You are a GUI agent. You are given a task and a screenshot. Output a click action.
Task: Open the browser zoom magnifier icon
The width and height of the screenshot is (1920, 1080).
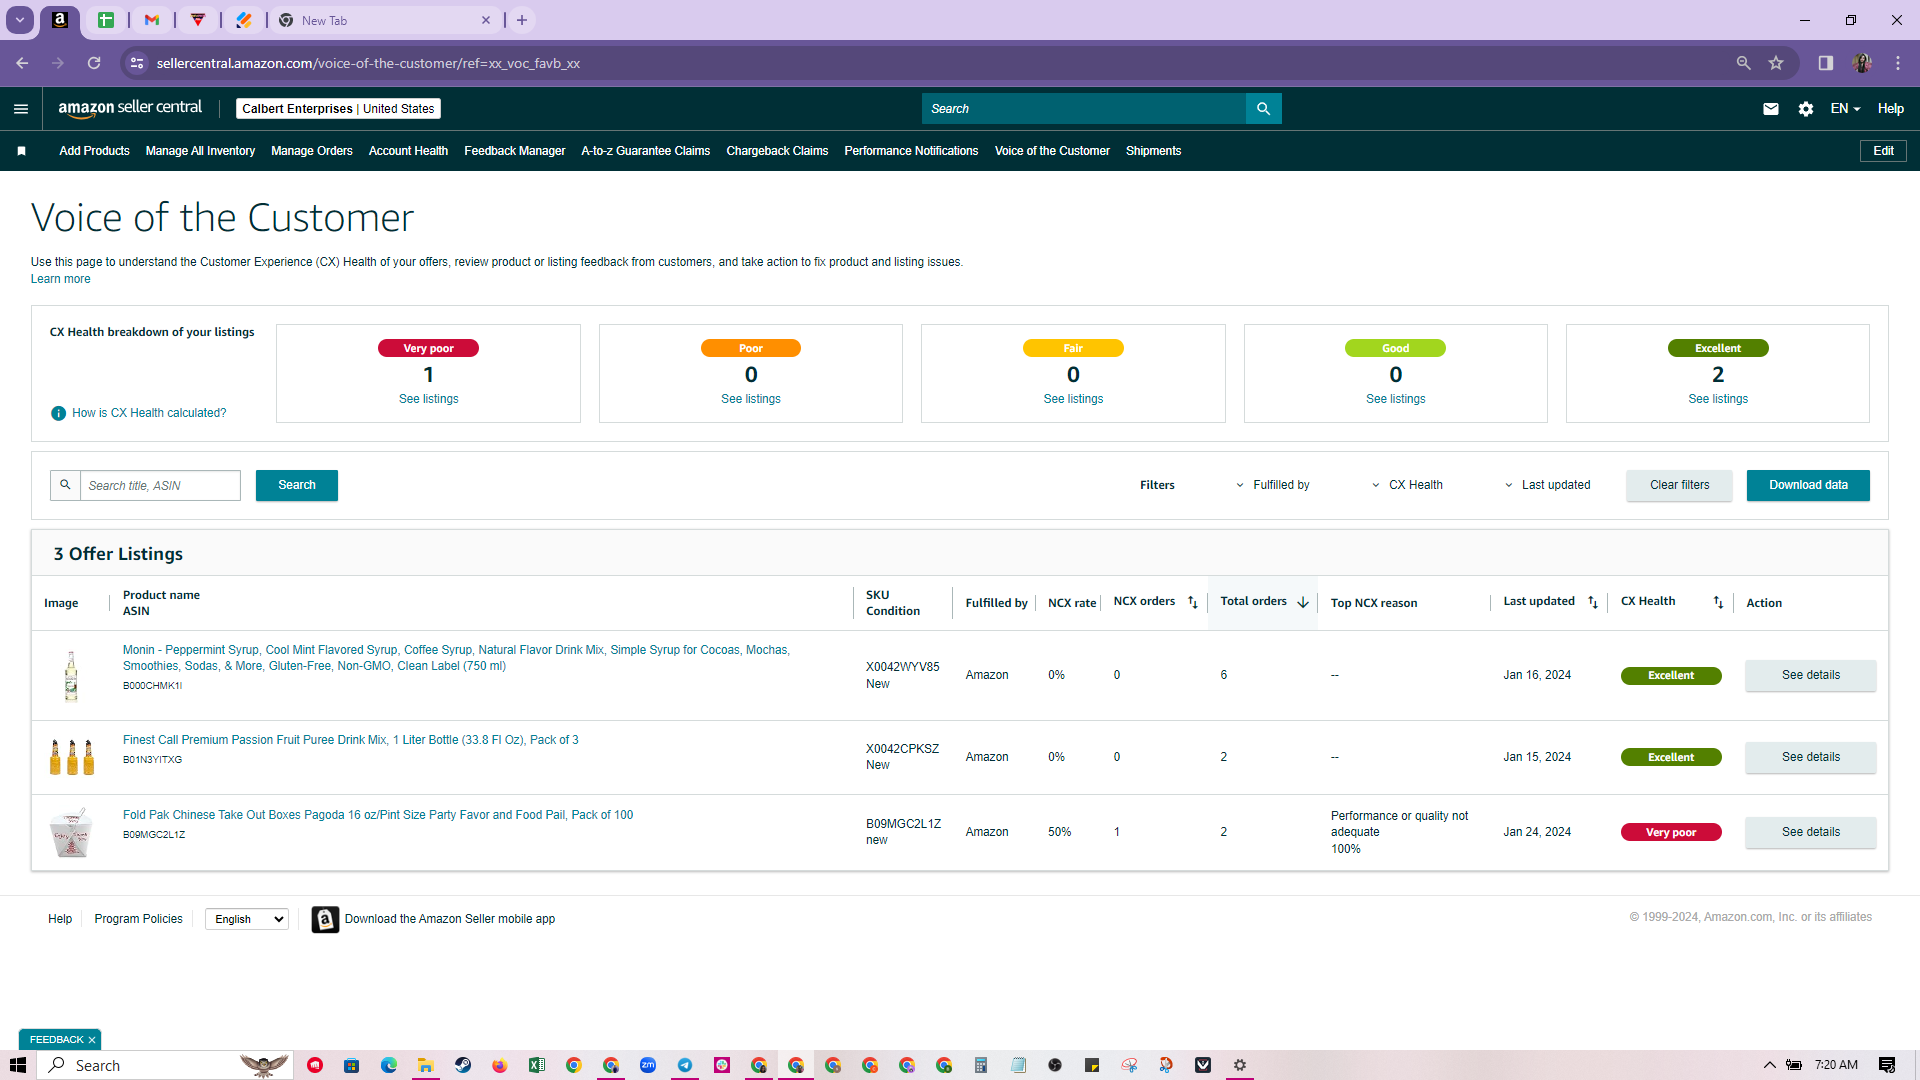[1744, 63]
